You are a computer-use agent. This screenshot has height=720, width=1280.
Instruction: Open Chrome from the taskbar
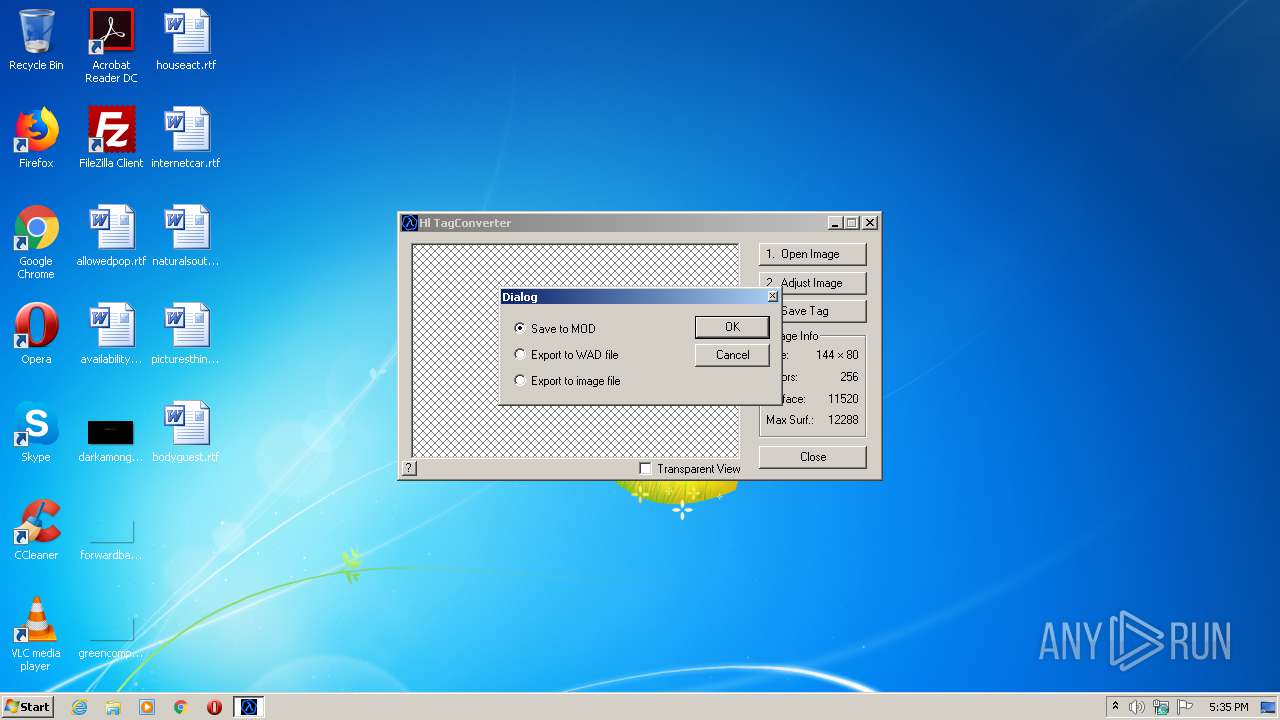(181, 707)
